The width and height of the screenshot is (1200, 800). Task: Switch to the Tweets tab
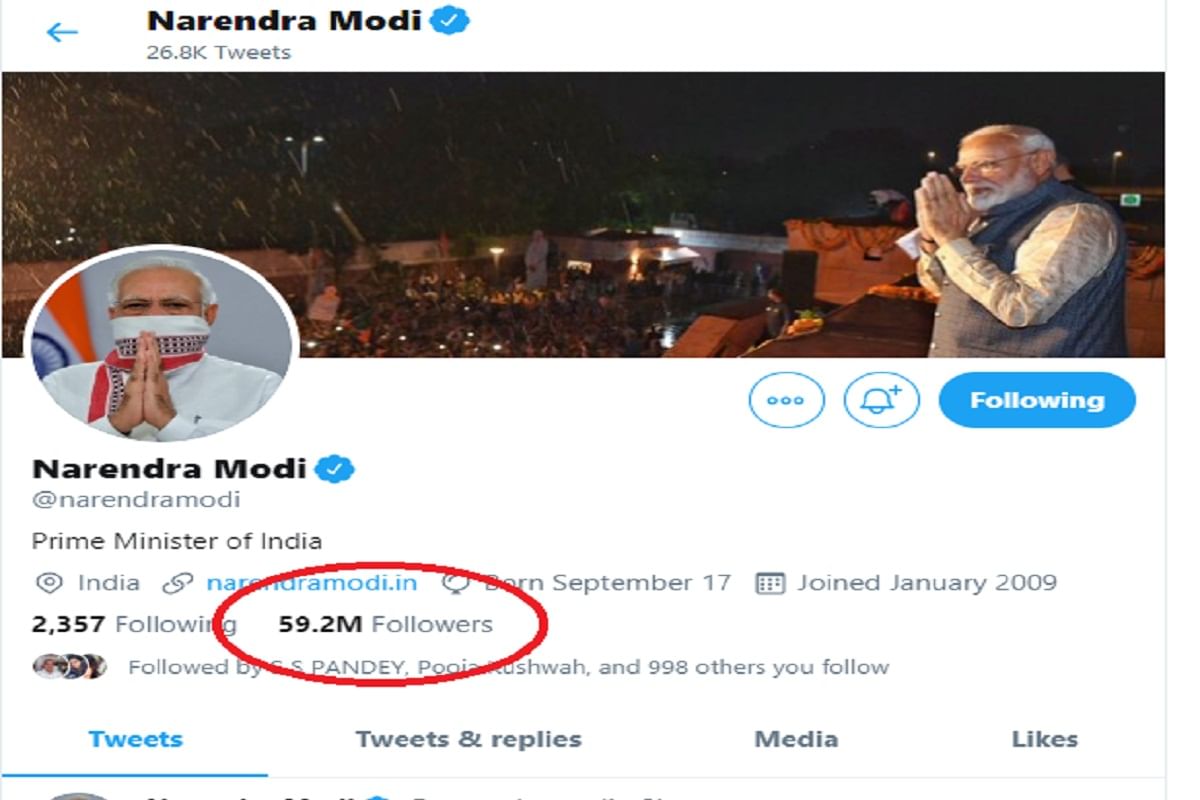click(135, 740)
